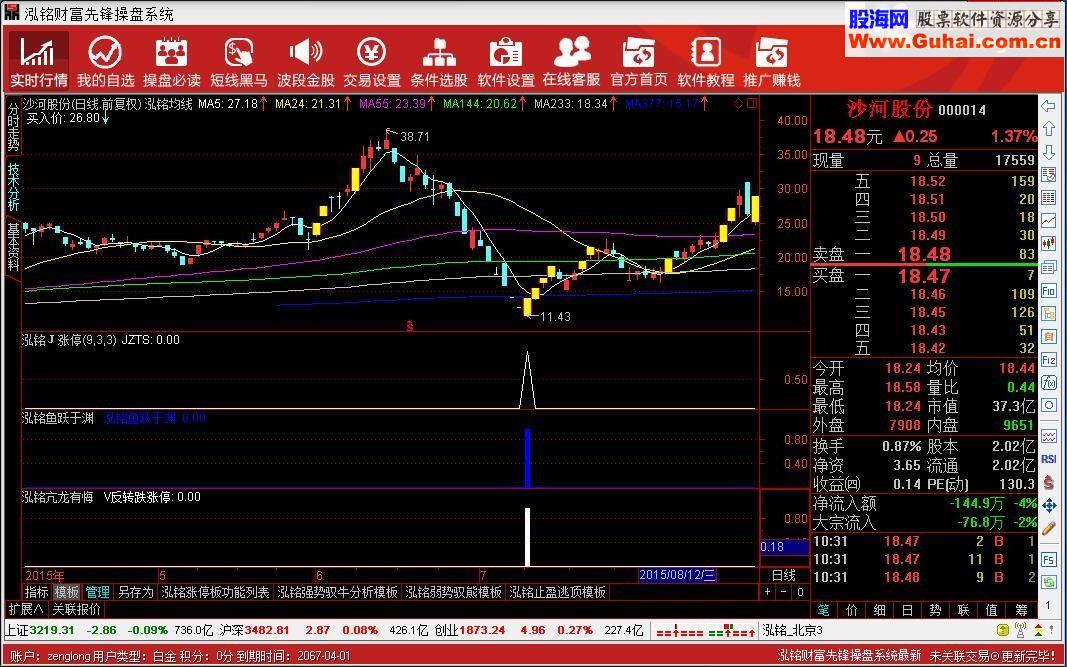Select the 细 tab in quote panel

click(881, 609)
